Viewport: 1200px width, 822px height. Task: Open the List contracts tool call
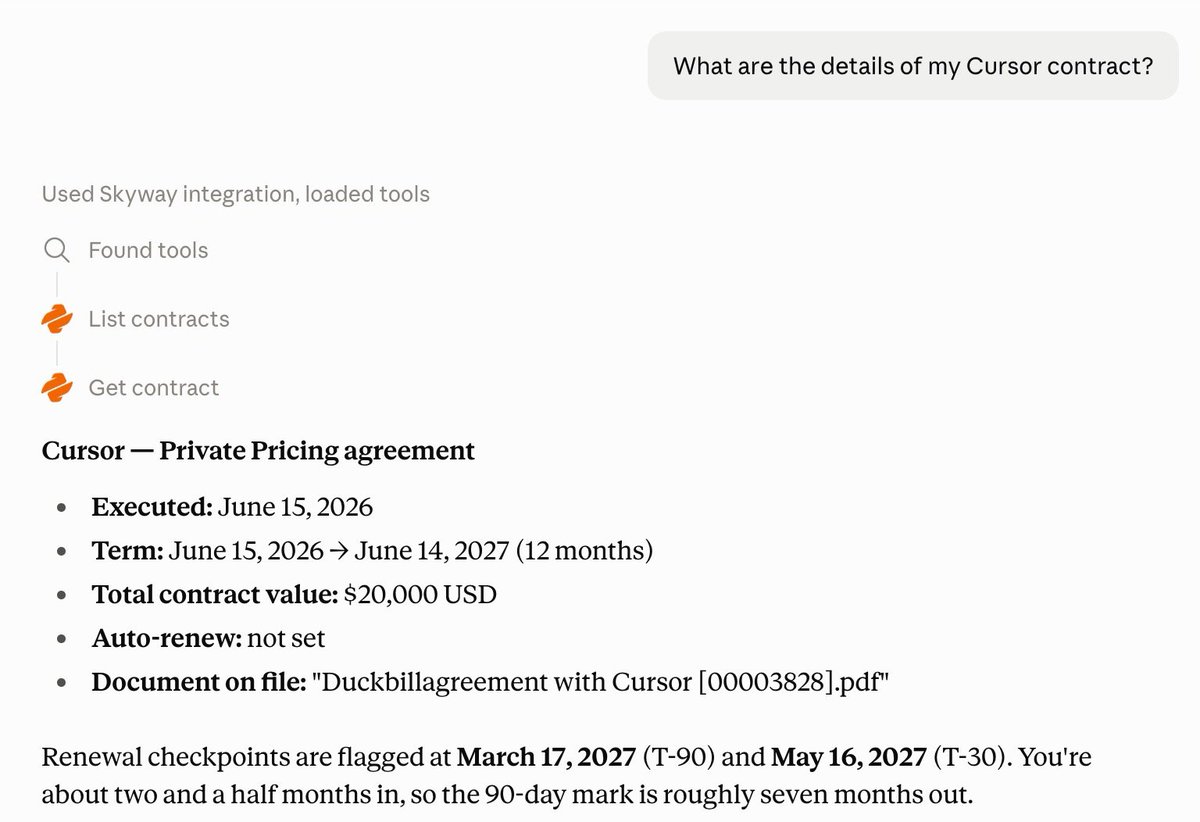(x=159, y=319)
